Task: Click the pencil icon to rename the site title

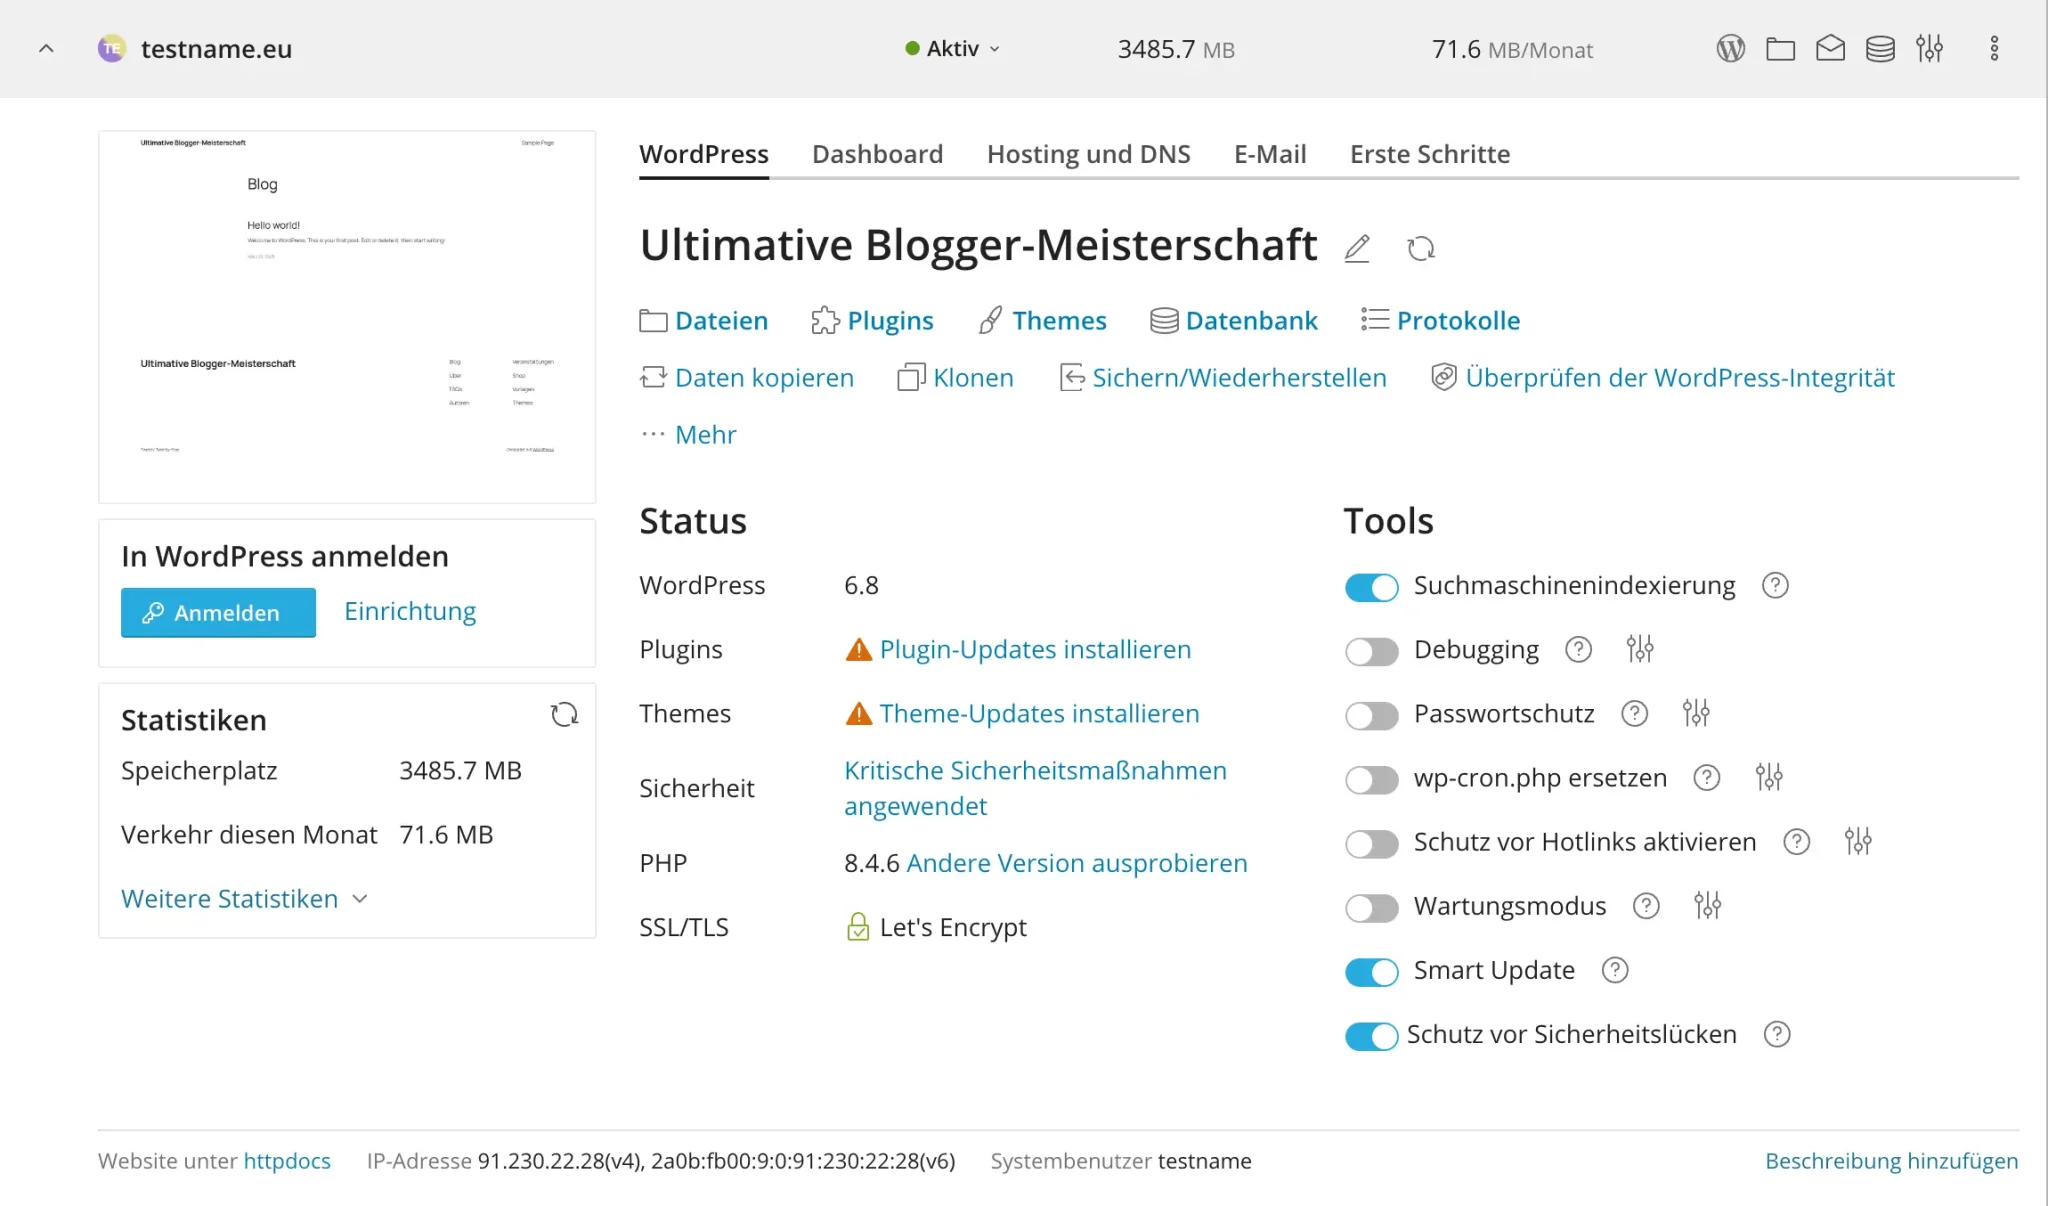Action: 1357,247
